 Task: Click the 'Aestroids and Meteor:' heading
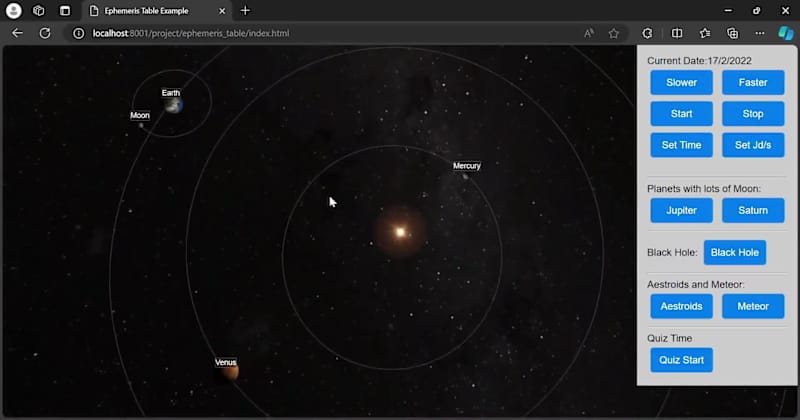tap(695, 284)
